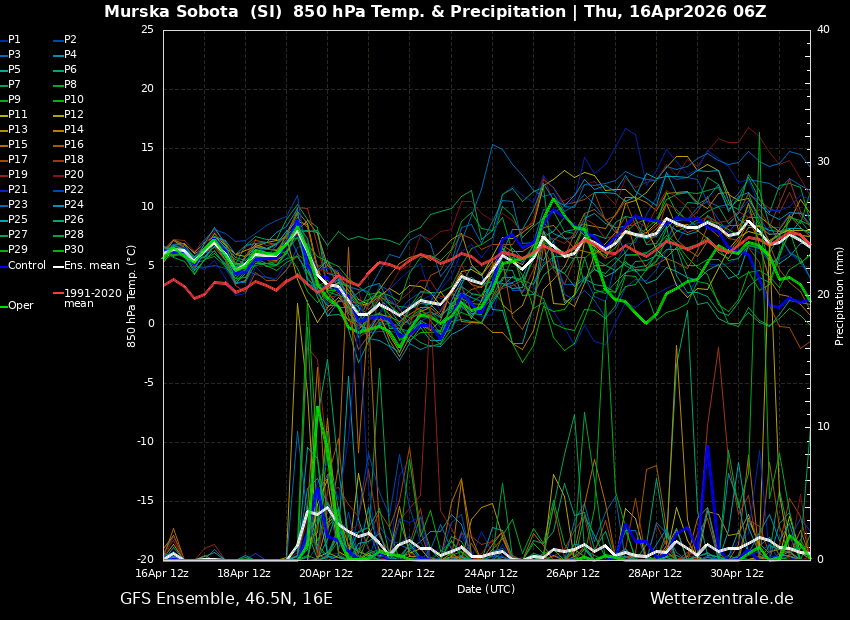Click the GFS Ensemble, 46.5N, 16E caption
Screen dimensions: 850x620
tap(226, 599)
